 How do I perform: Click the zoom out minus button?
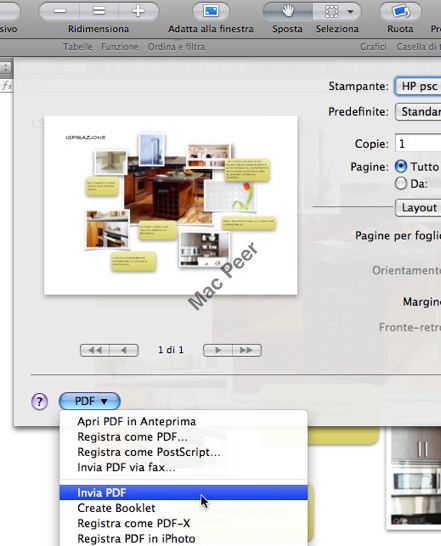click(x=60, y=11)
